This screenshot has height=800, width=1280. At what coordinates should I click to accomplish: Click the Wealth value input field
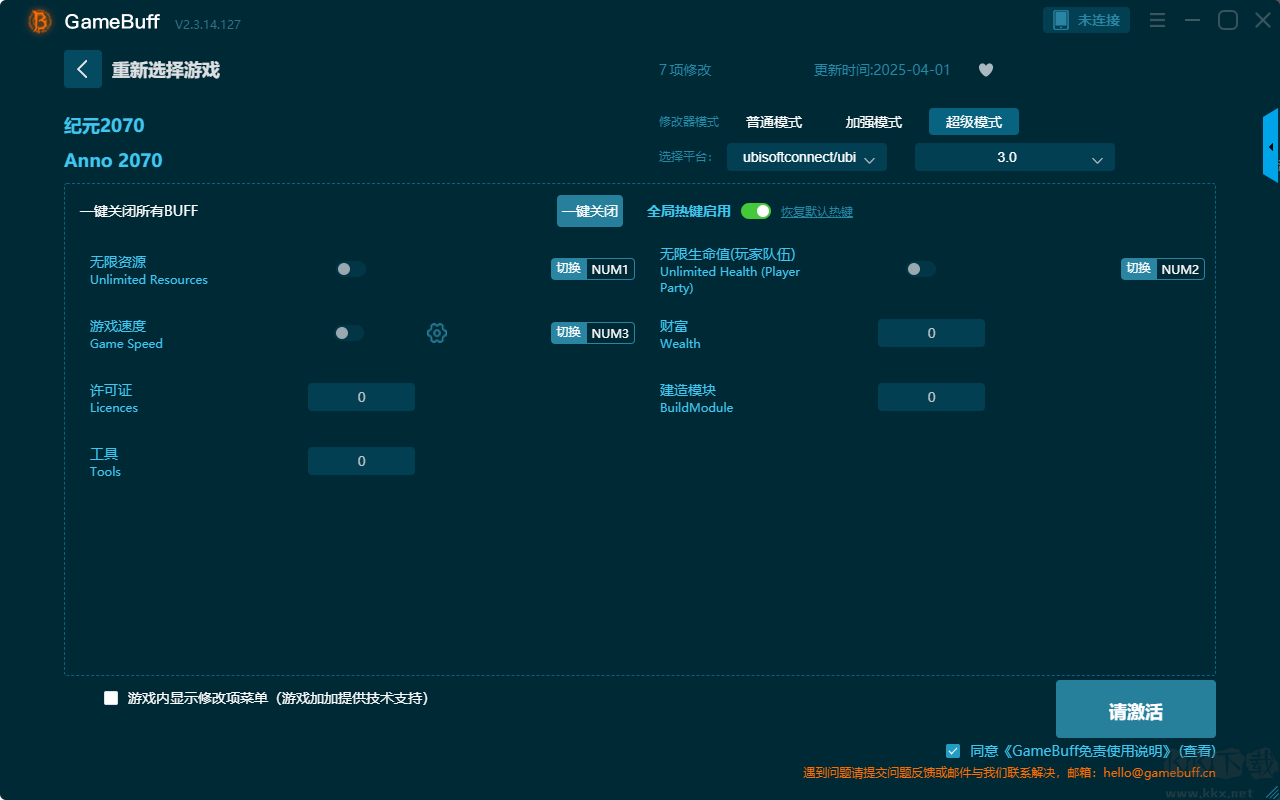click(931, 333)
